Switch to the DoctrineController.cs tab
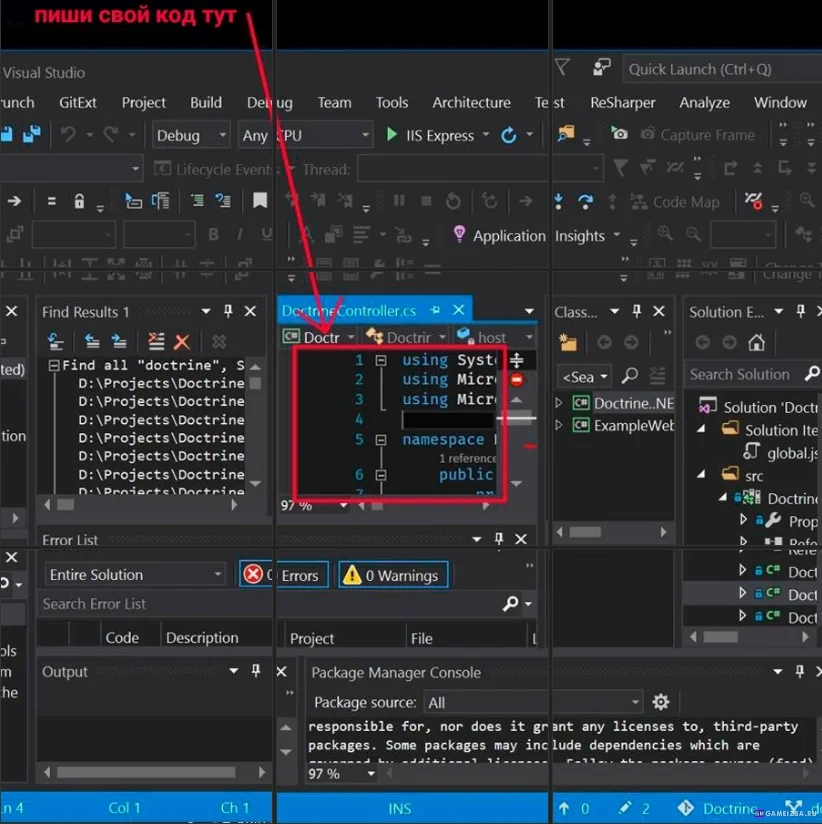This screenshot has height=824, width=822. tap(349, 311)
